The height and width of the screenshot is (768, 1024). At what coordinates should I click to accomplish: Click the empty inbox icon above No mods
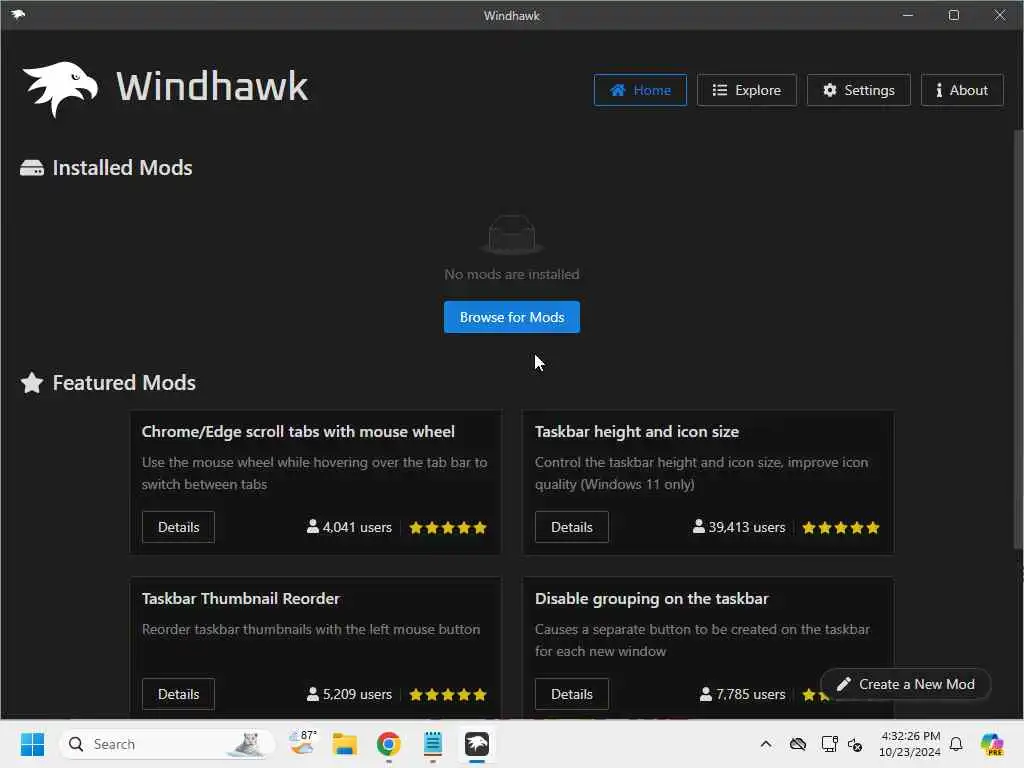click(511, 234)
